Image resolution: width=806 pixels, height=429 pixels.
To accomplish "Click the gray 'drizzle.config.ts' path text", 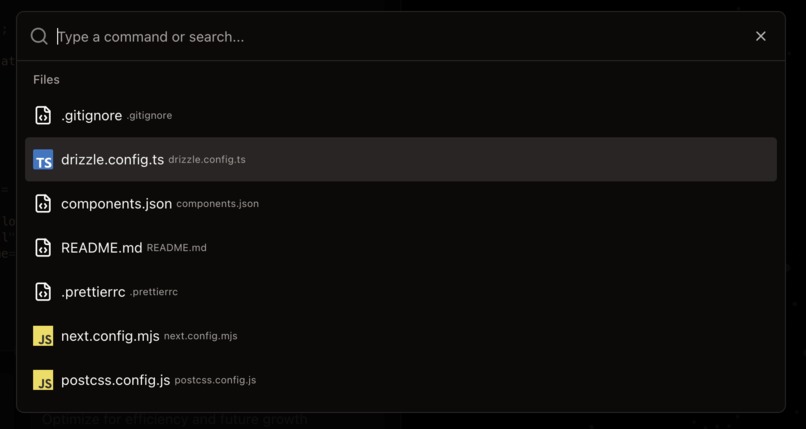I will [207, 160].
